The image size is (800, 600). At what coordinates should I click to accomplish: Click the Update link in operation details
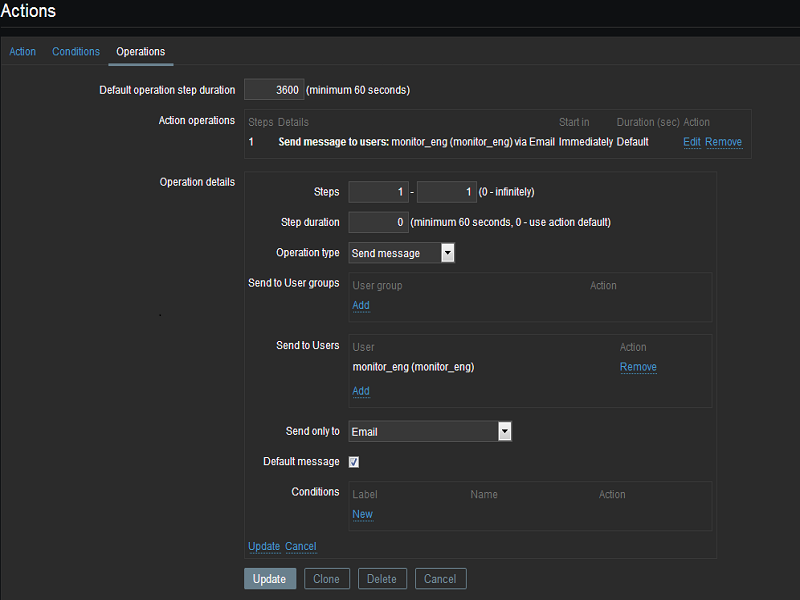[x=264, y=546]
